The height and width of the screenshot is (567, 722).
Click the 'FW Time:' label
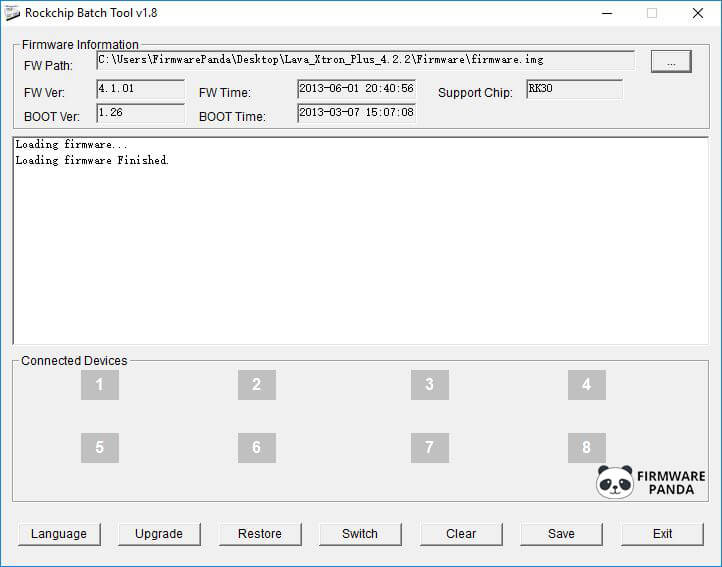(225, 93)
